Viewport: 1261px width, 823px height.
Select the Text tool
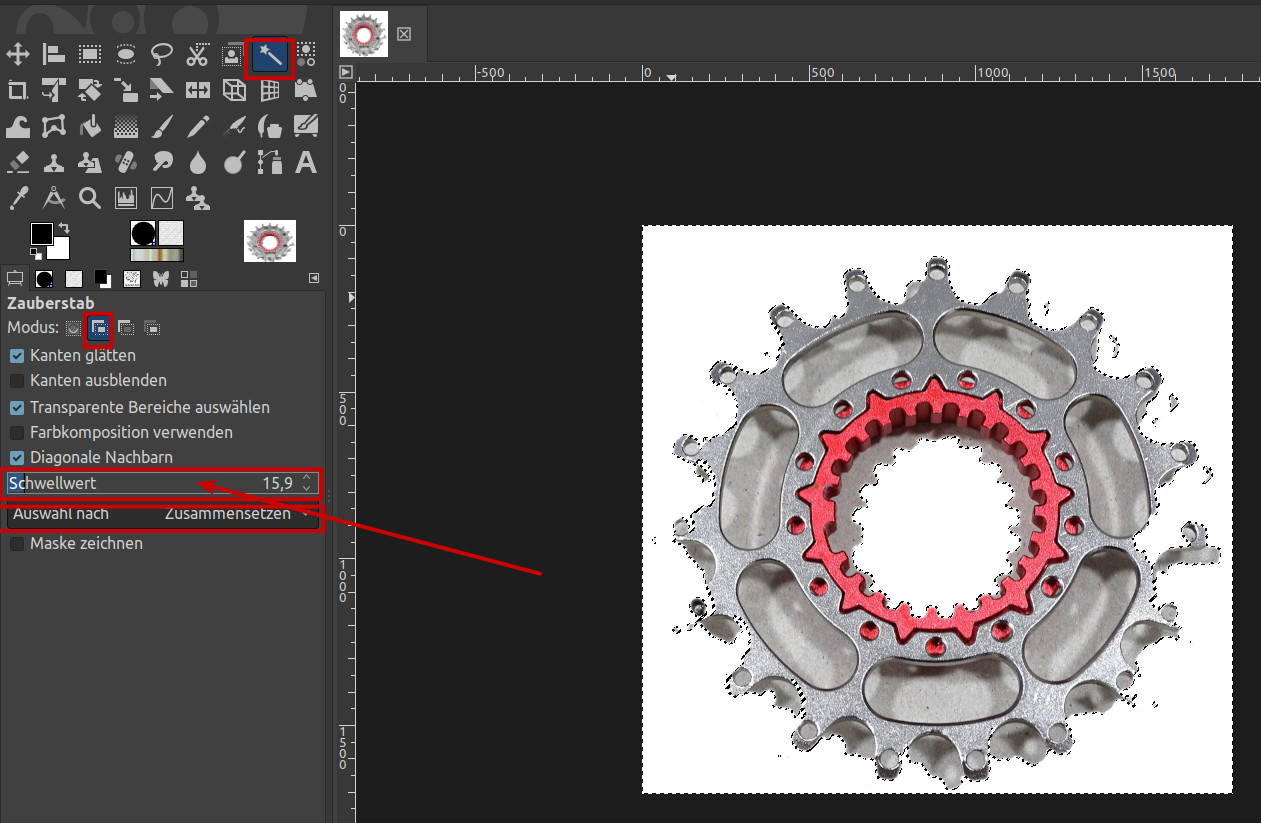pos(306,162)
